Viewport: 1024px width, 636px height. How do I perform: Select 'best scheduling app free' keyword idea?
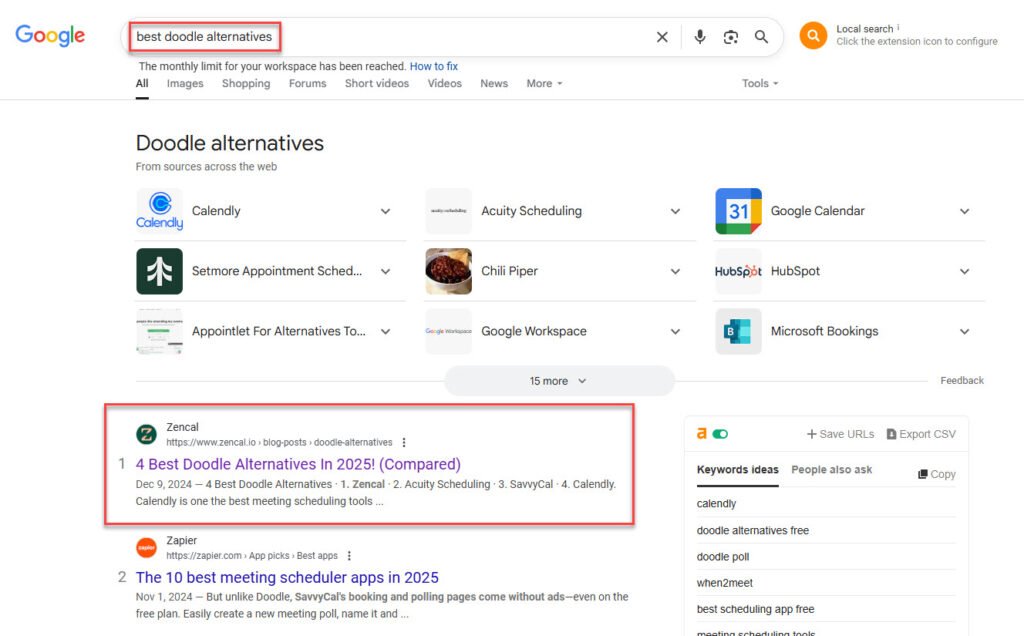[x=756, y=609]
